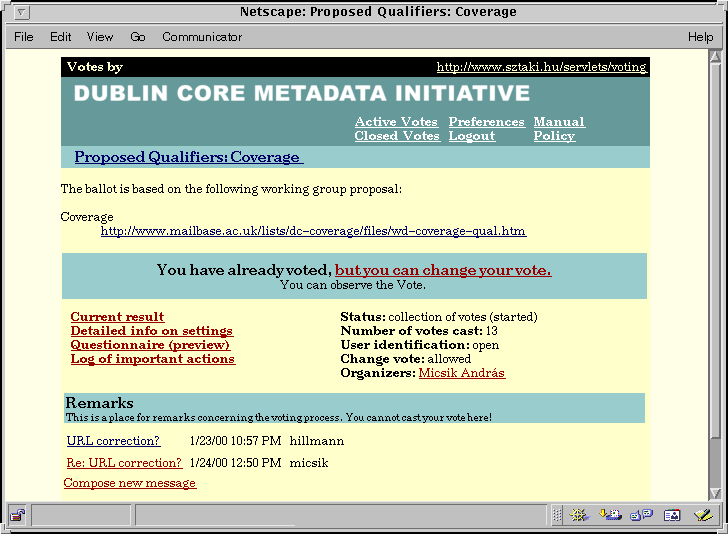Image resolution: width=728 pixels, height=534 pixels.
Task: Click organizer Micsik András link
Action: point(462,373)
